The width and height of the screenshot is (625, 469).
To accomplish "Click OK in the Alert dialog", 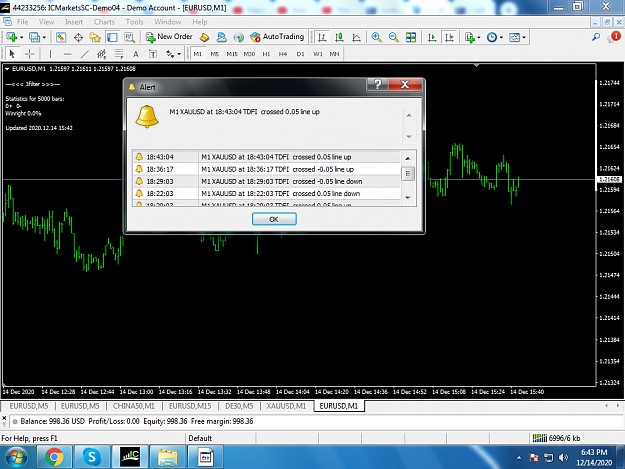I will [x=274, y=219].
